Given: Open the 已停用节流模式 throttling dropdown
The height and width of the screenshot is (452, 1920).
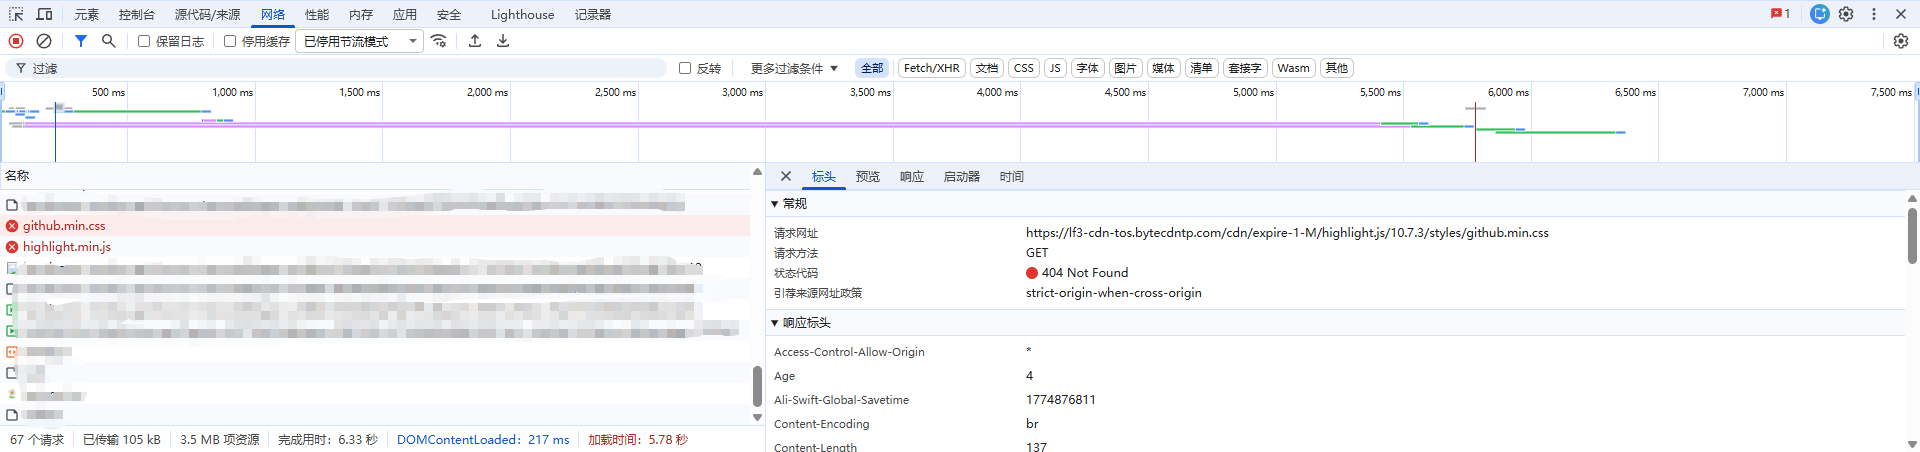Looking at the screenshot, I should click(x=359, y=41).
